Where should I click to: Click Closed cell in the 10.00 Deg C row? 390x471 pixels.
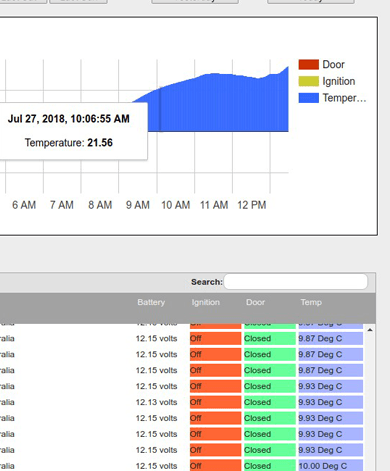pos(270,466)
